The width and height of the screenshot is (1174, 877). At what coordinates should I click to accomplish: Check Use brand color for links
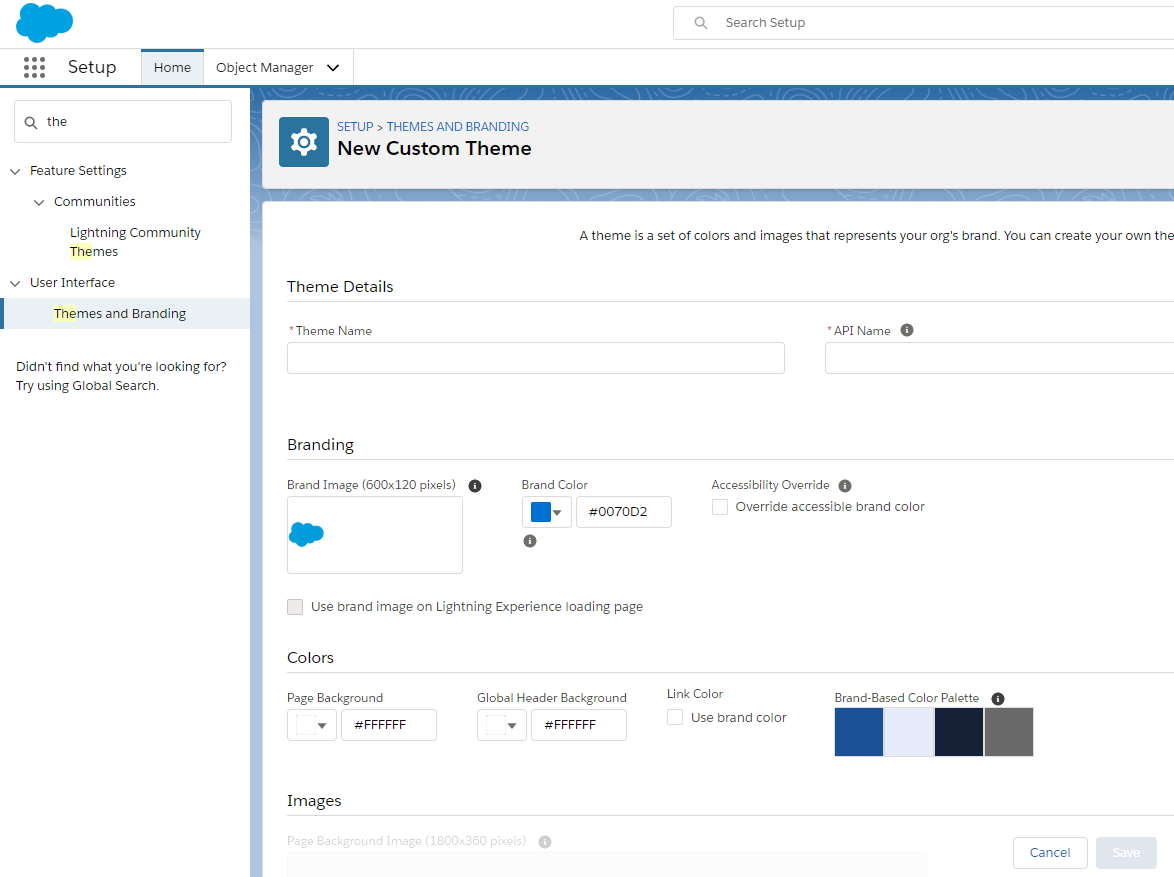[x=675, y=717]
